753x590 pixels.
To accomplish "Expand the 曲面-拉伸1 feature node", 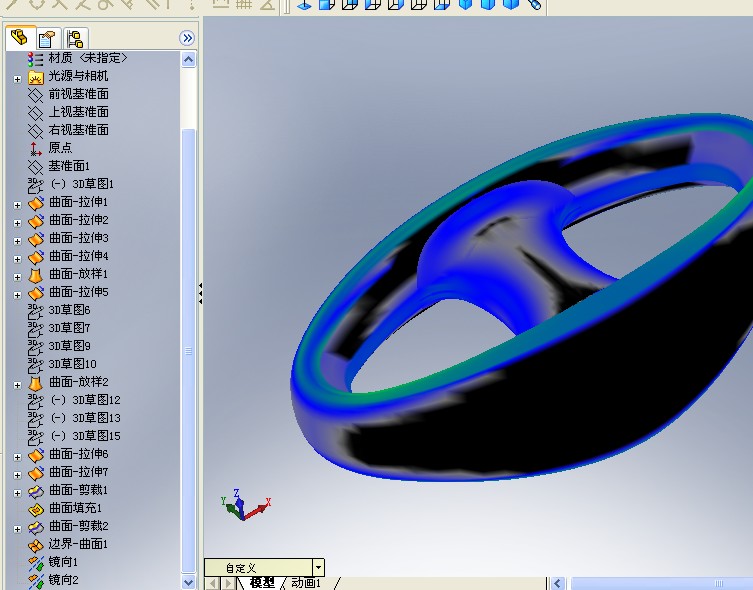I will pos(17,205).
